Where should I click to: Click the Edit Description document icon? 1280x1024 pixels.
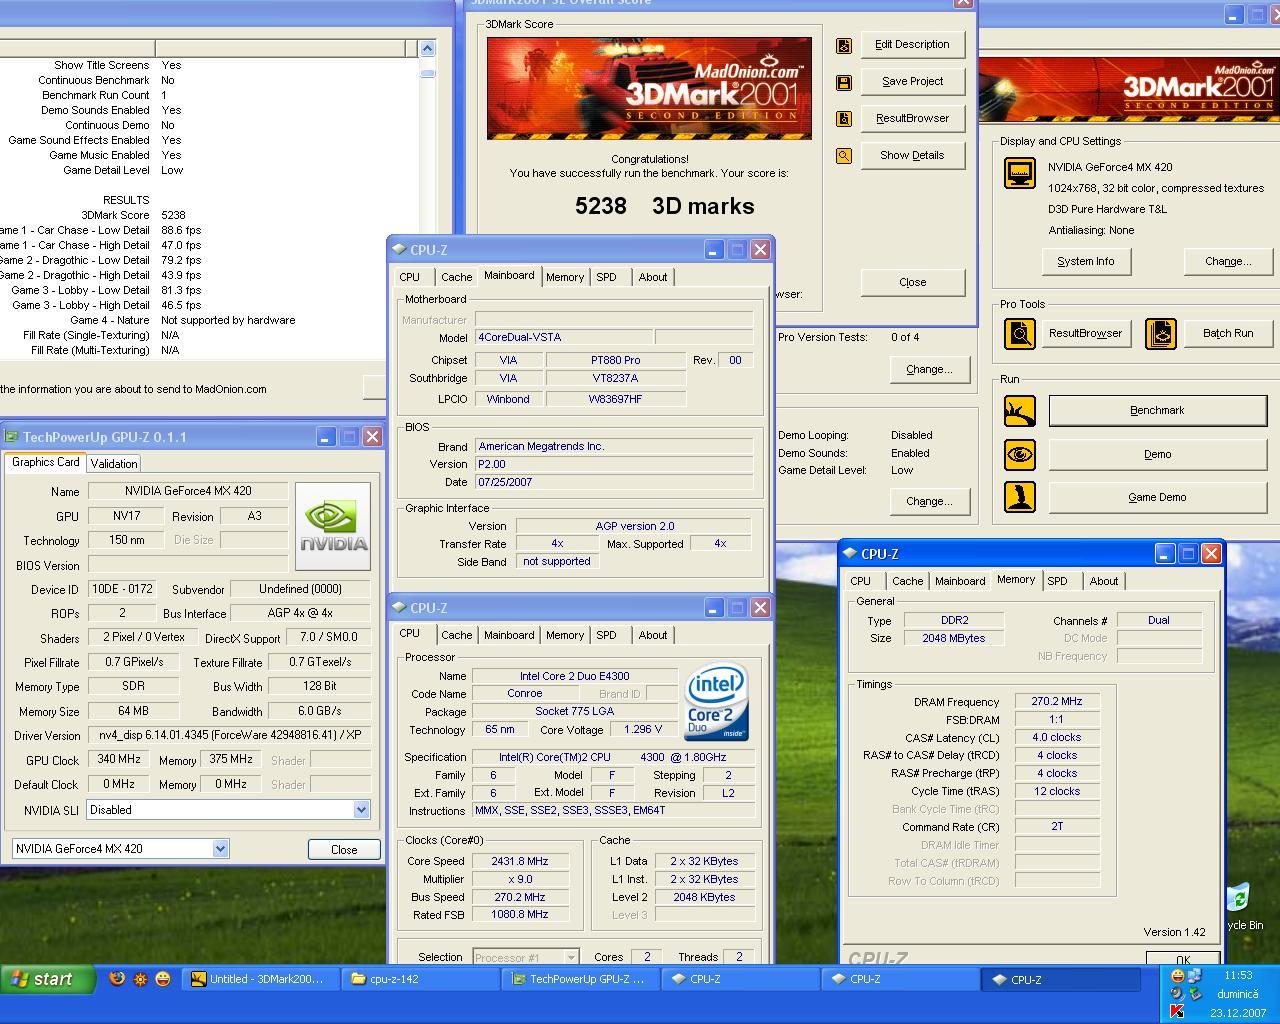point(843,45)
